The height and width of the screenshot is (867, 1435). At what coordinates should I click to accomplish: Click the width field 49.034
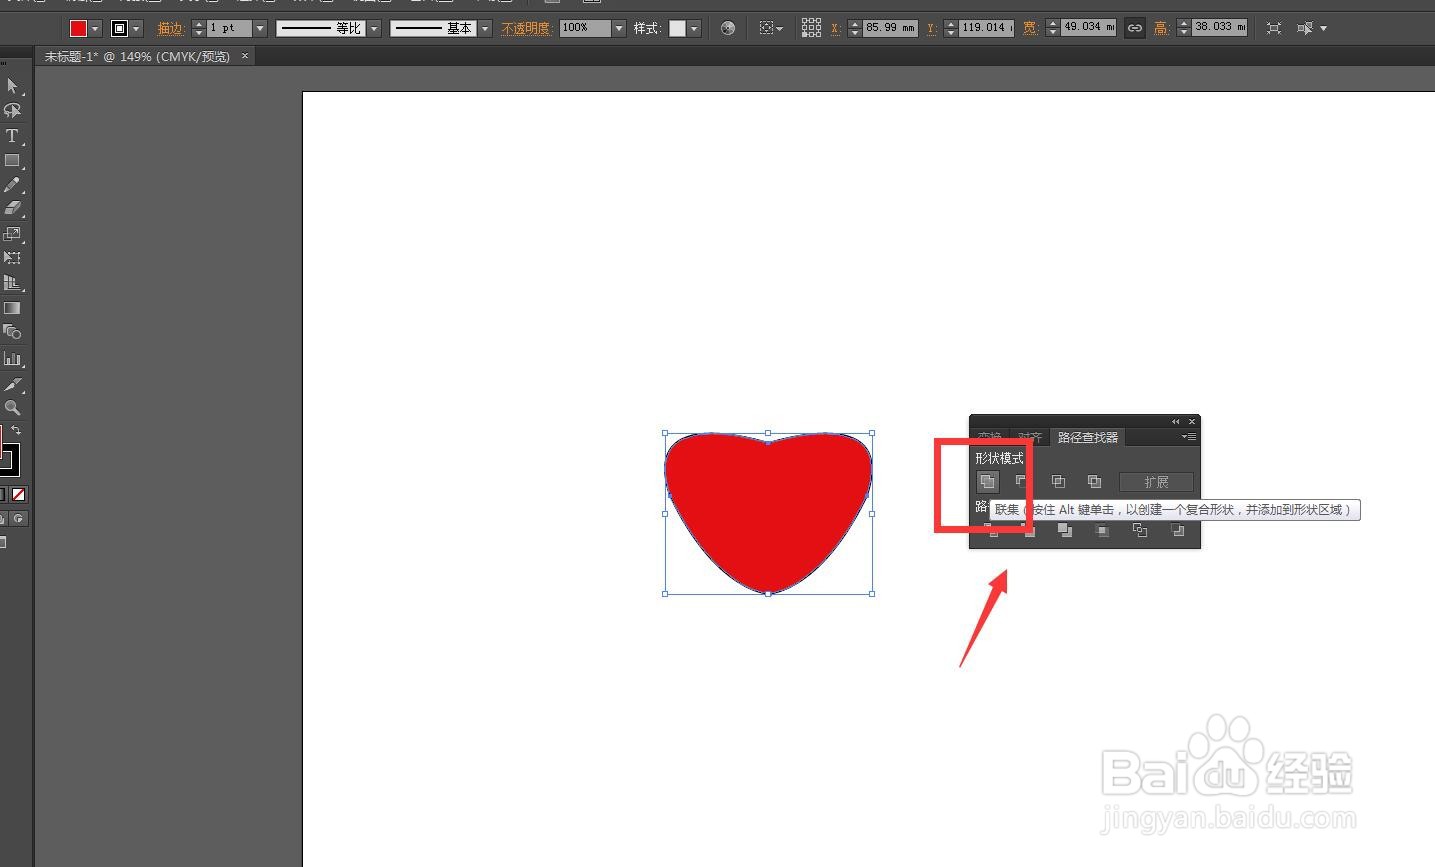click(1089, 28)
